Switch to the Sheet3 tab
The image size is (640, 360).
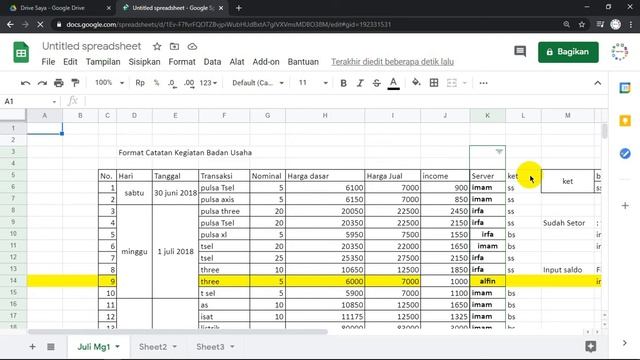[210, 347]
